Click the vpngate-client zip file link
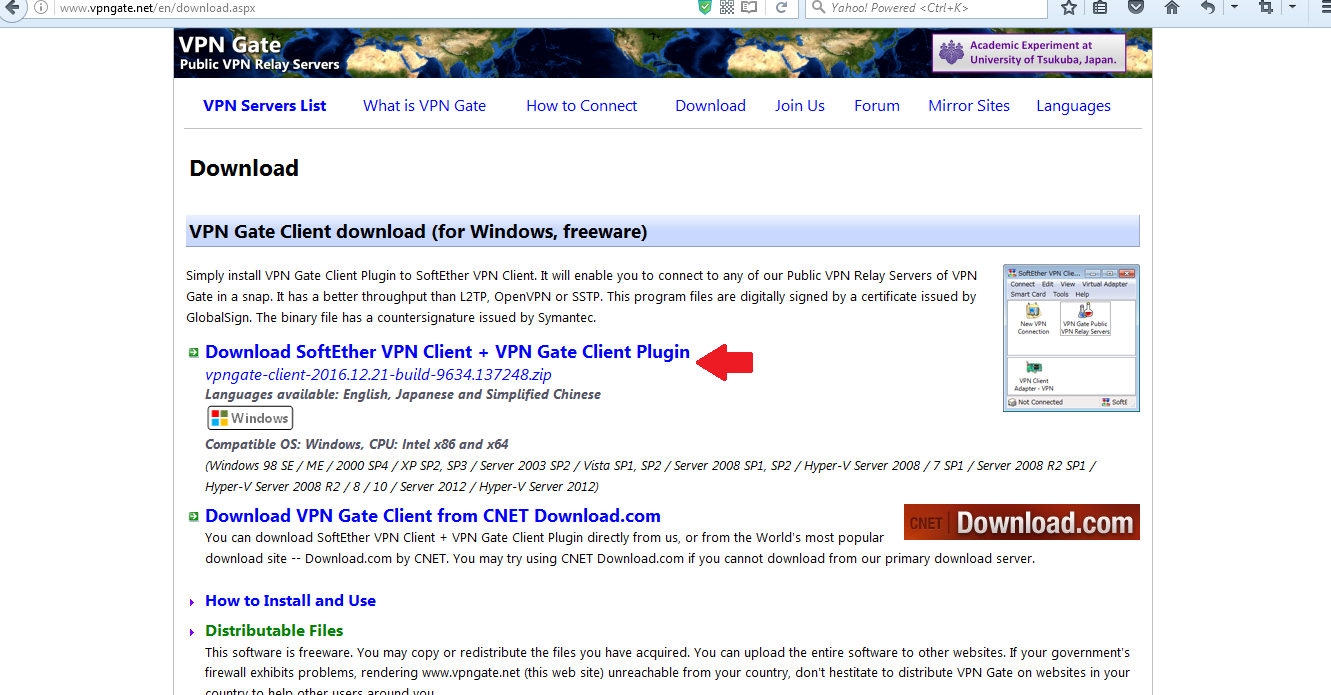The image size is (1331, 695). pos(378,375)
